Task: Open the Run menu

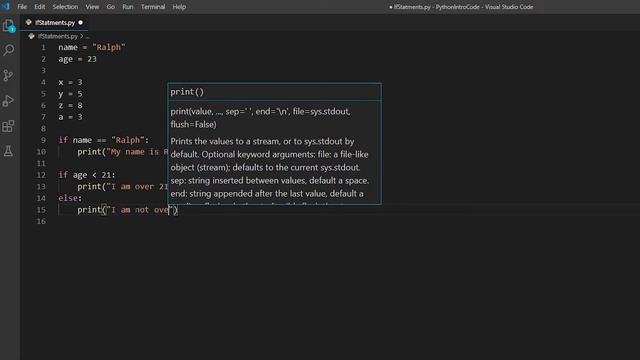Action: click(128, 7)
